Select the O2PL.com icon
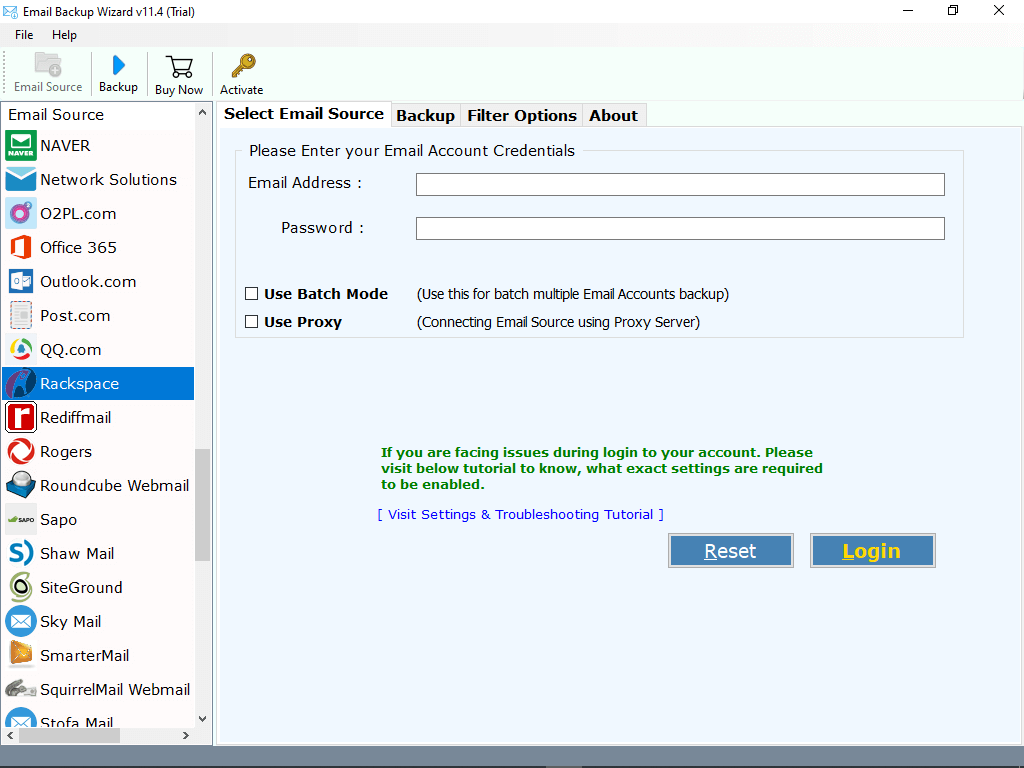Screen dimensions: 1024x768 21,214
